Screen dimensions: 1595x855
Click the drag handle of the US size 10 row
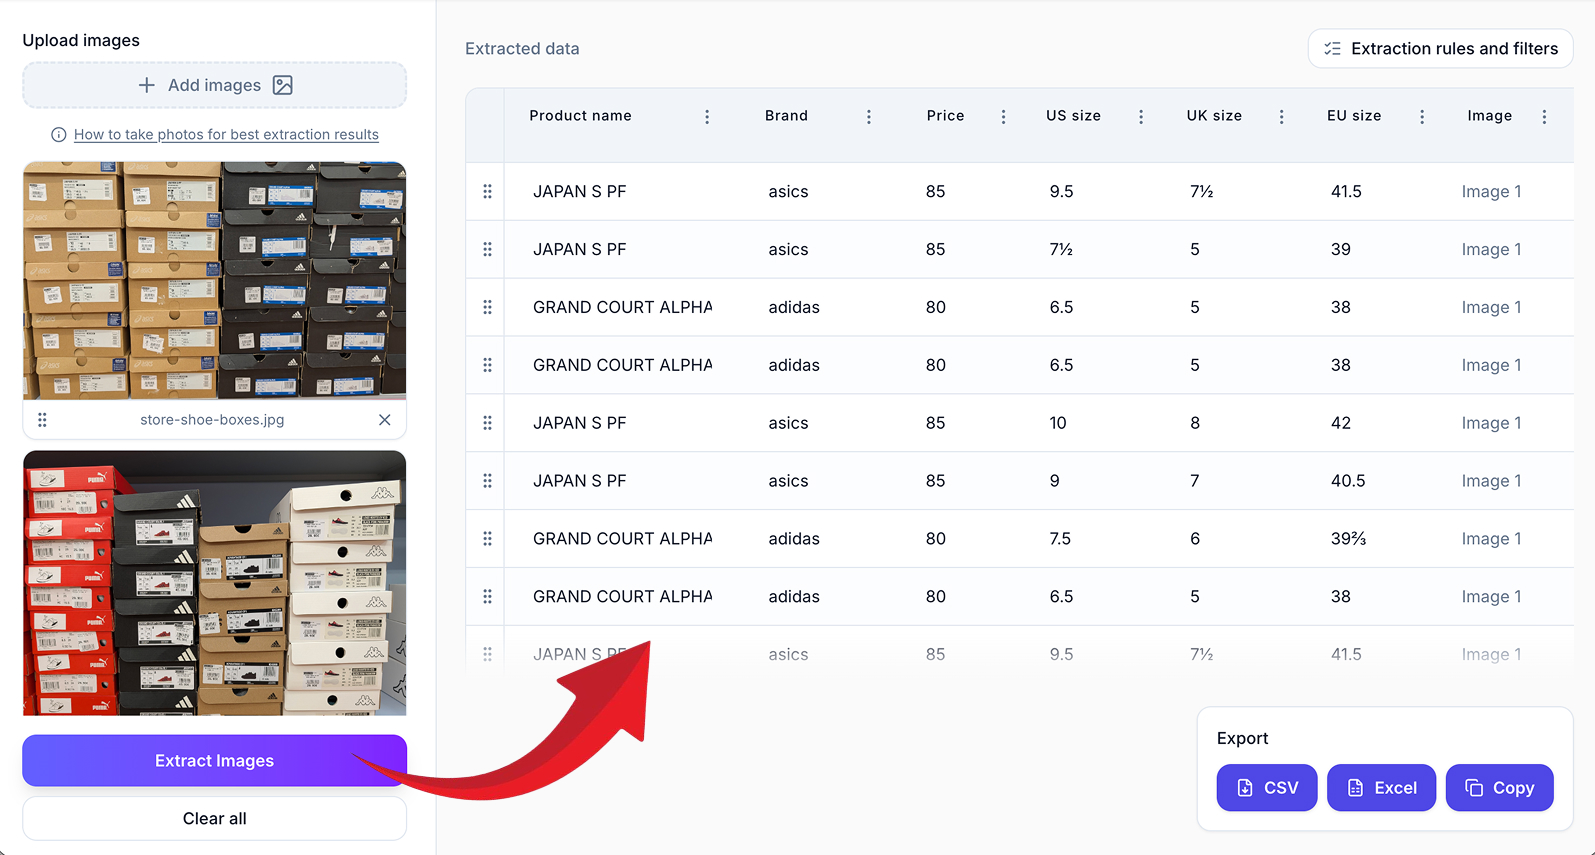tap(488, 423)
